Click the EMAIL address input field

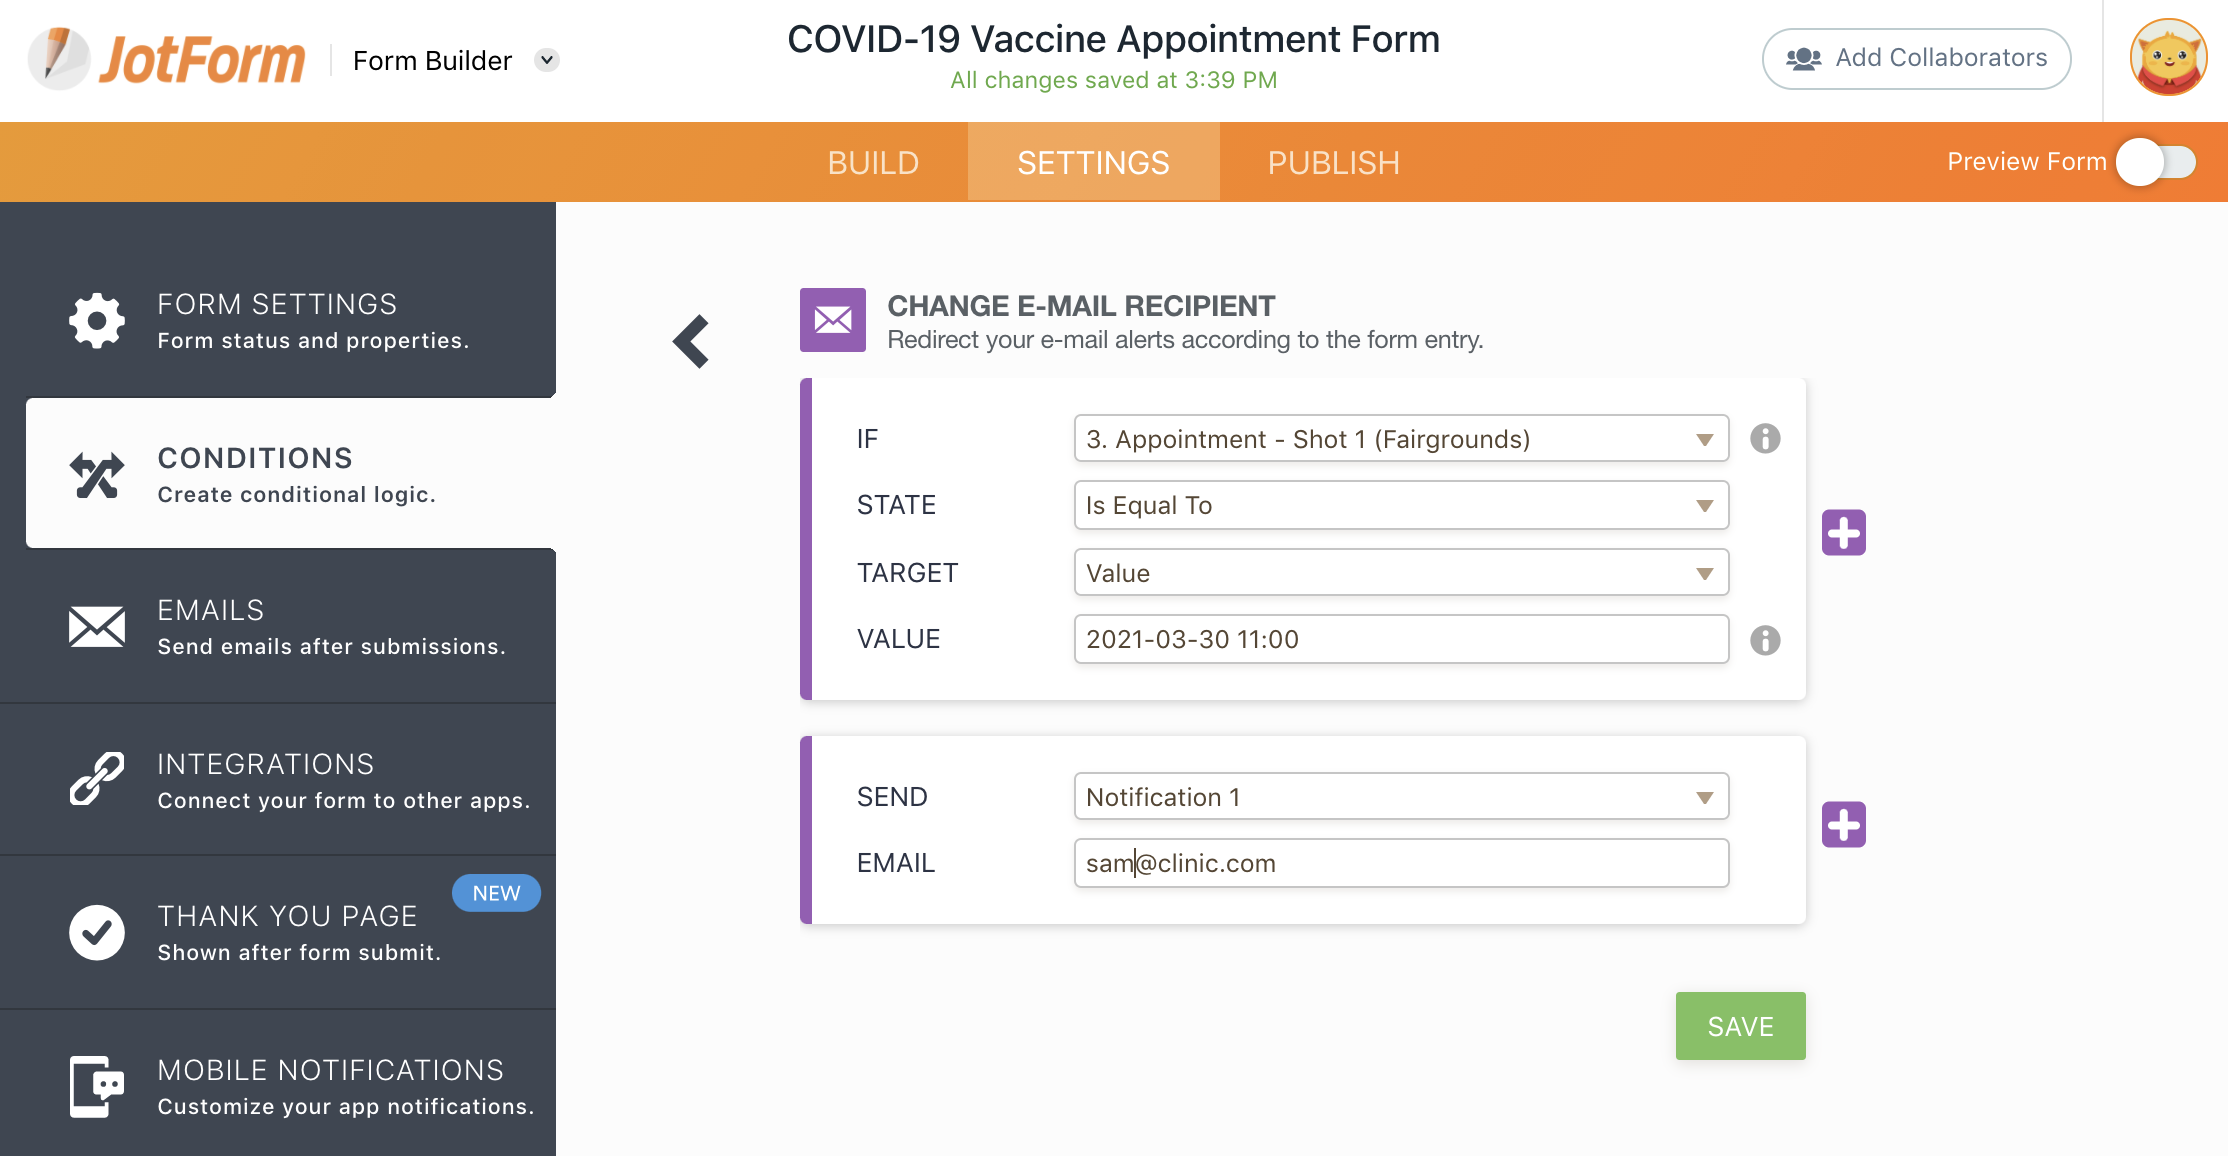[x=1400, y=863]
